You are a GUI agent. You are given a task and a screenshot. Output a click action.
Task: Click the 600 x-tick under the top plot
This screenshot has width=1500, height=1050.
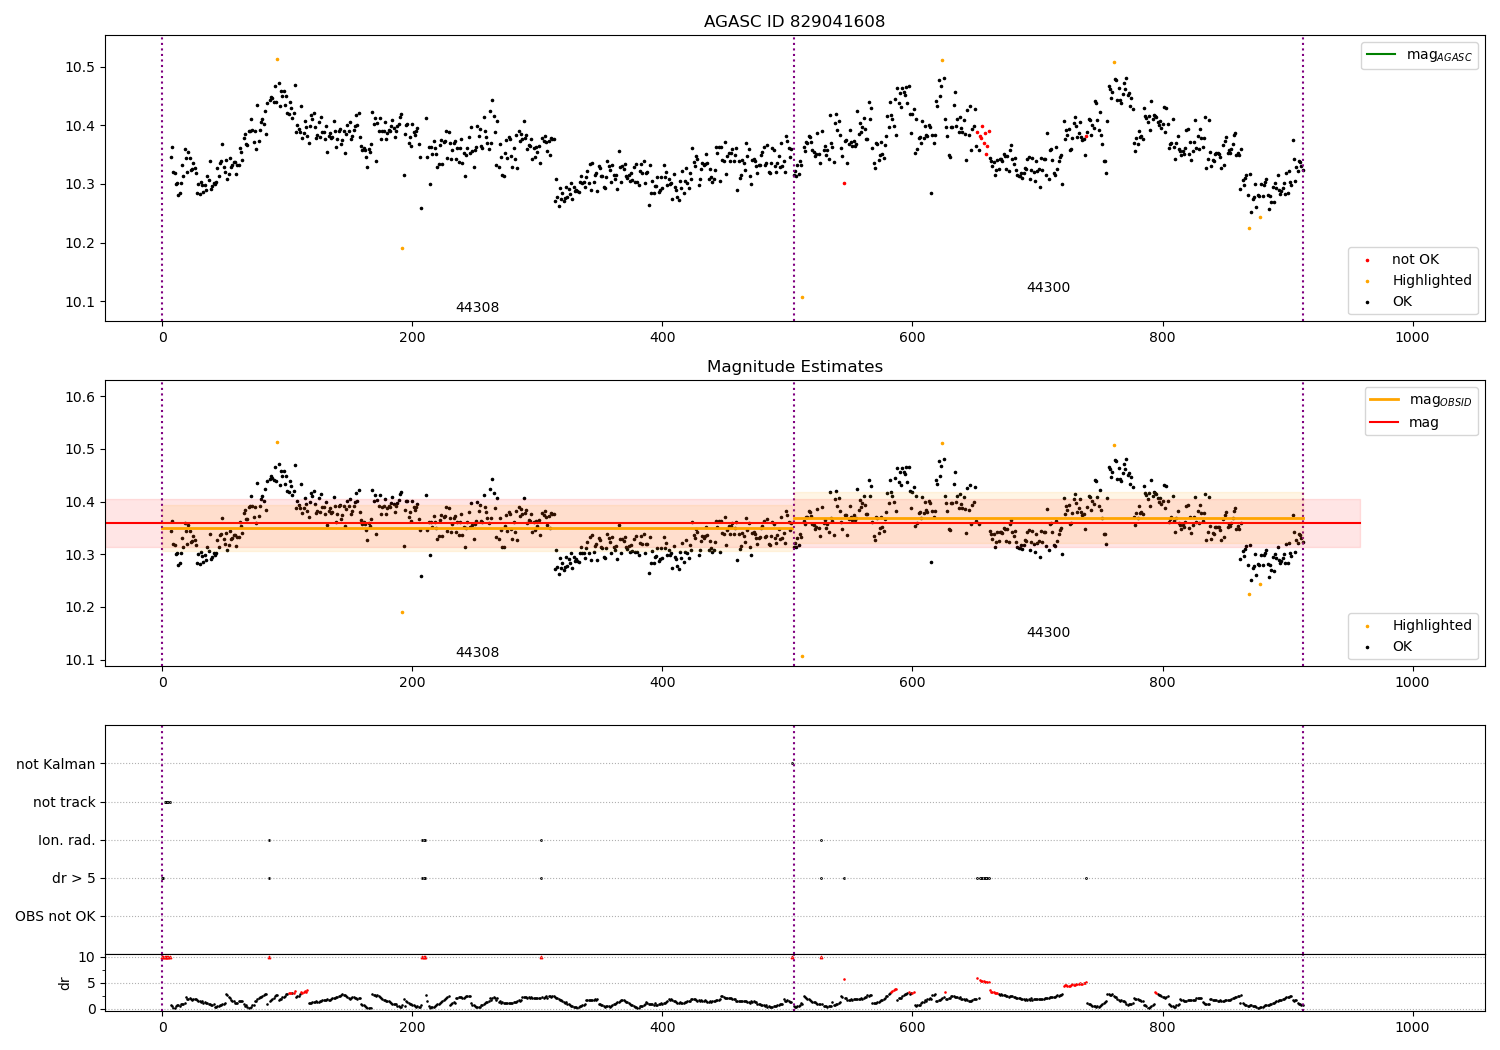[x=912, y=338]
